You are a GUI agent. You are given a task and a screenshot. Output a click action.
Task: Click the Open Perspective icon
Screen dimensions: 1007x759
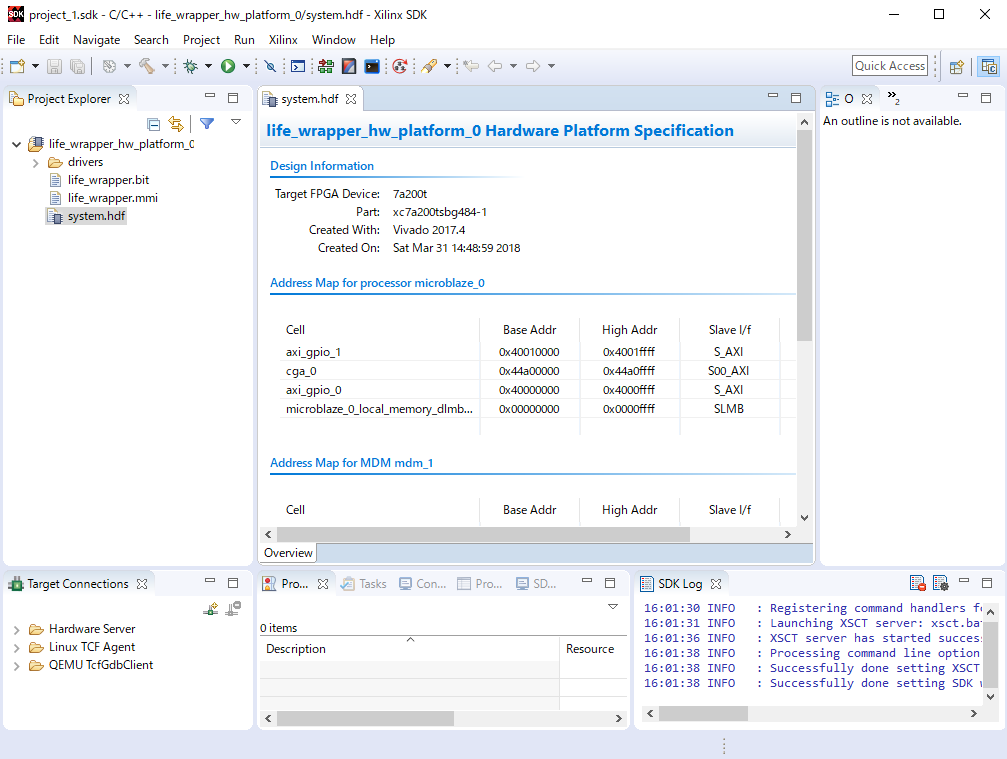pos(957,66)
